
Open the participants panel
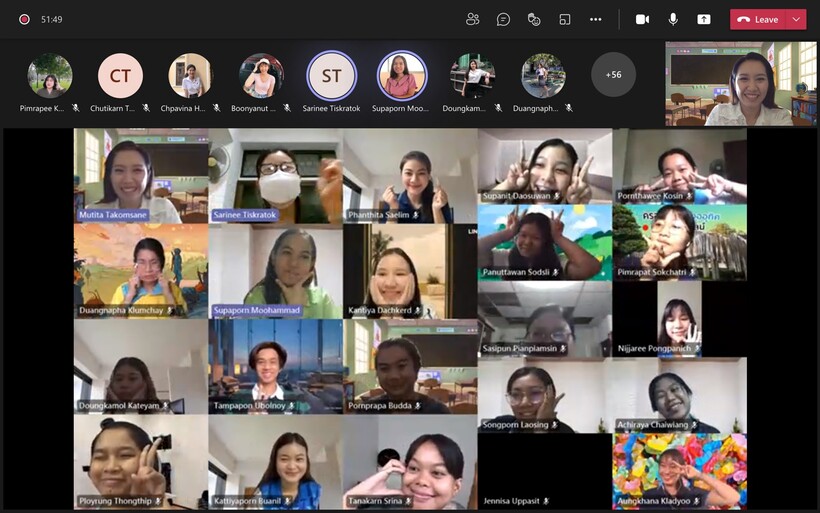coord(473,19)
